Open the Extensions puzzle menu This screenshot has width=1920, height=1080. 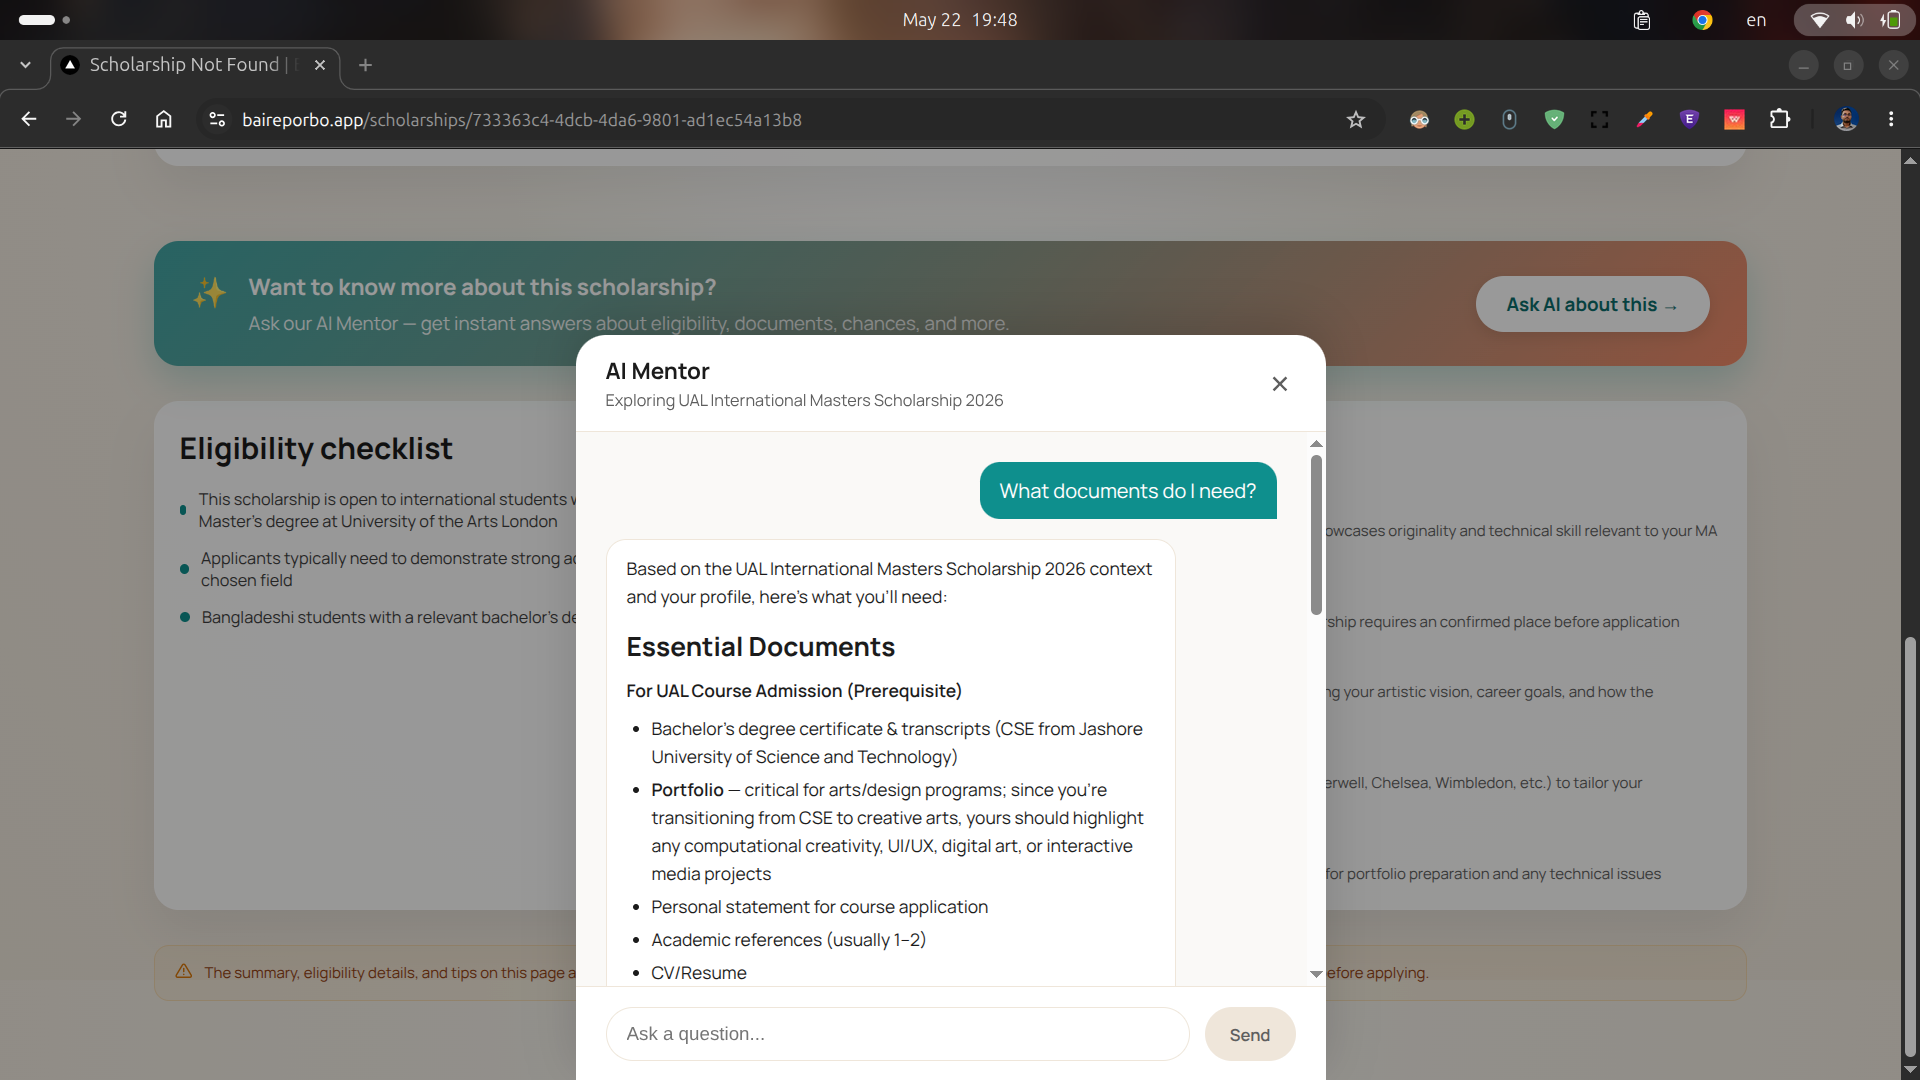click(1779, 120)
